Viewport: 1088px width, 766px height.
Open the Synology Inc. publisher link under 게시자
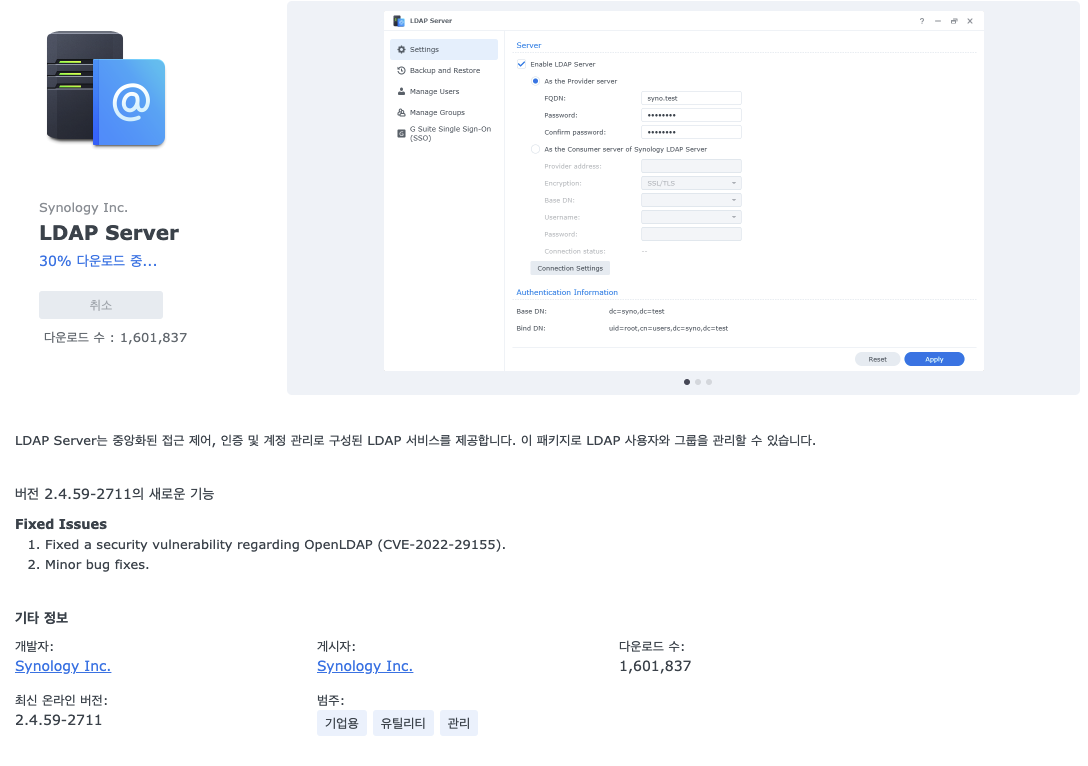click(365, 666)
